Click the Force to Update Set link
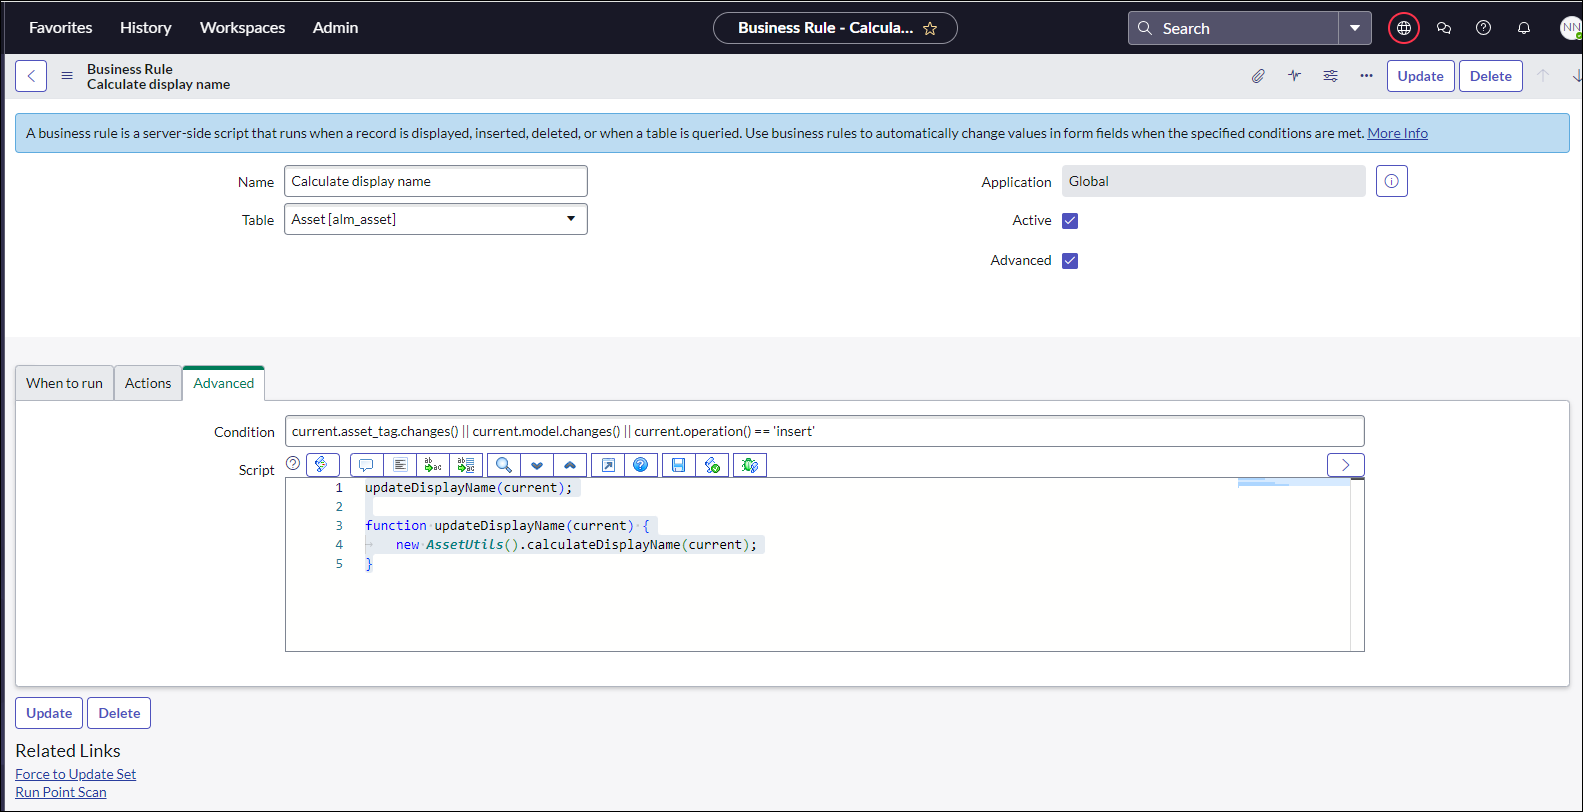Image resolution: width=1583 pixels, height=812 pixels. click(x=76, y=774)
